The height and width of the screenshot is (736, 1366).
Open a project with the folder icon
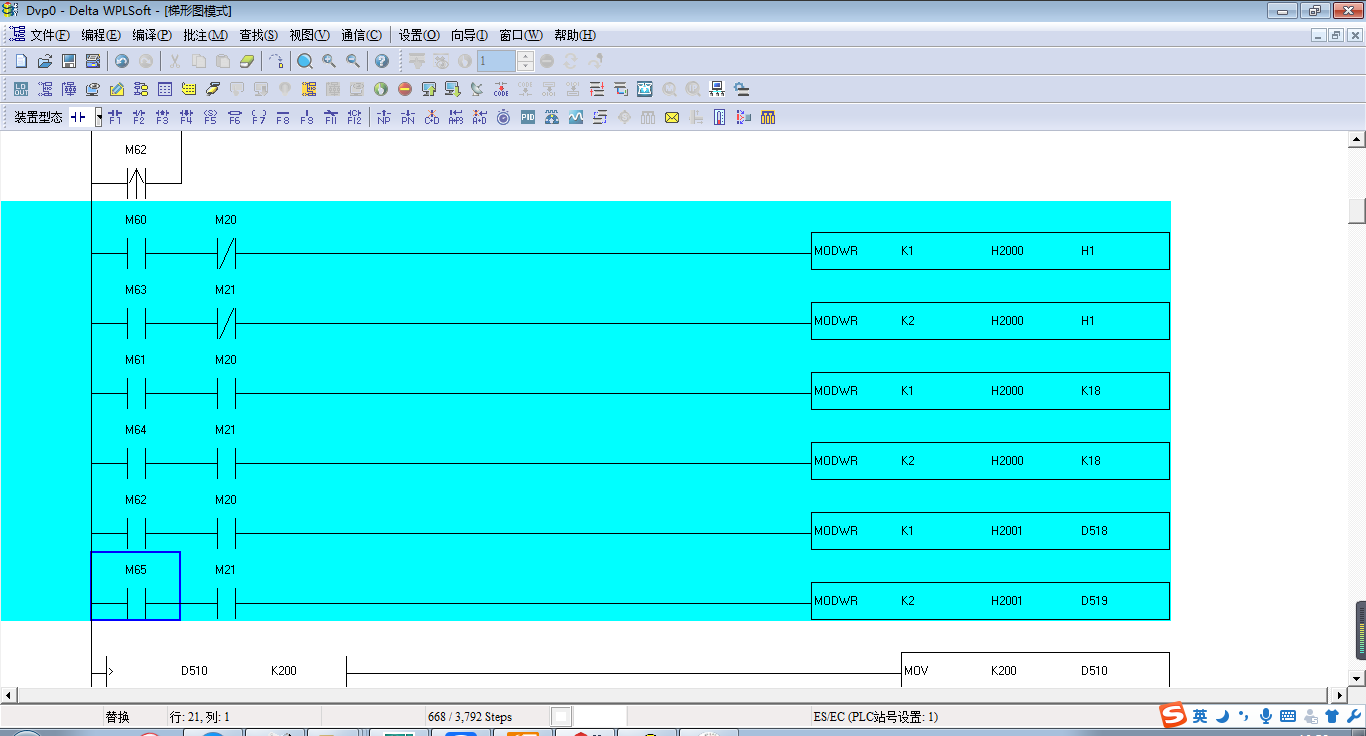(45, 61)
